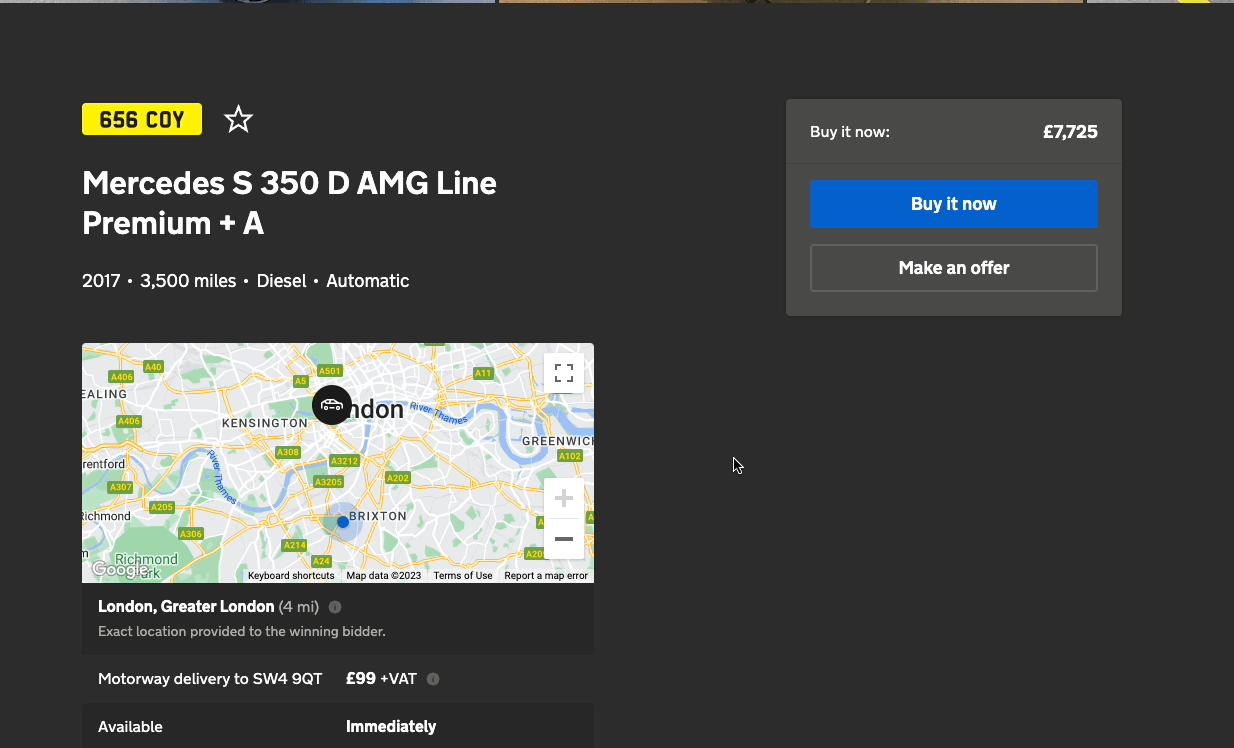Click the Available label

tap(130, 727)
